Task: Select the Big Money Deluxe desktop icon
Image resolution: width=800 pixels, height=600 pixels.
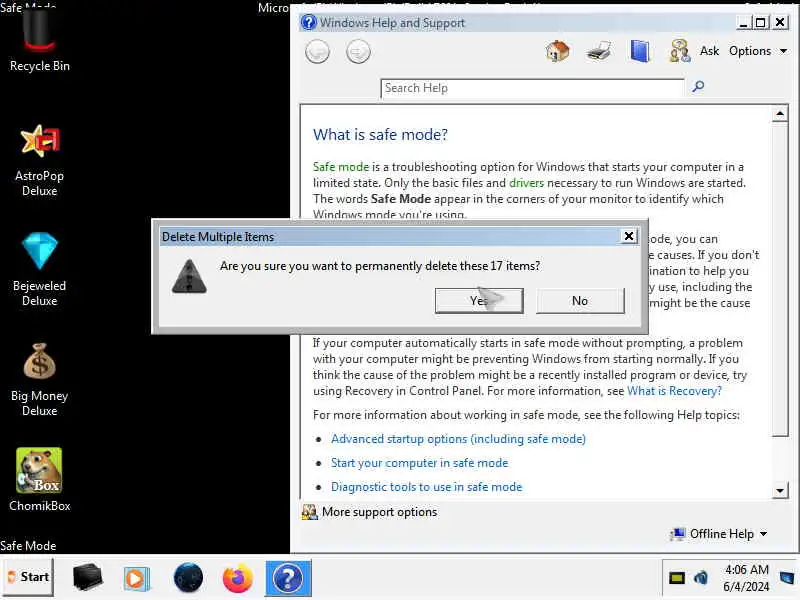Action: (x=40, y=380)
